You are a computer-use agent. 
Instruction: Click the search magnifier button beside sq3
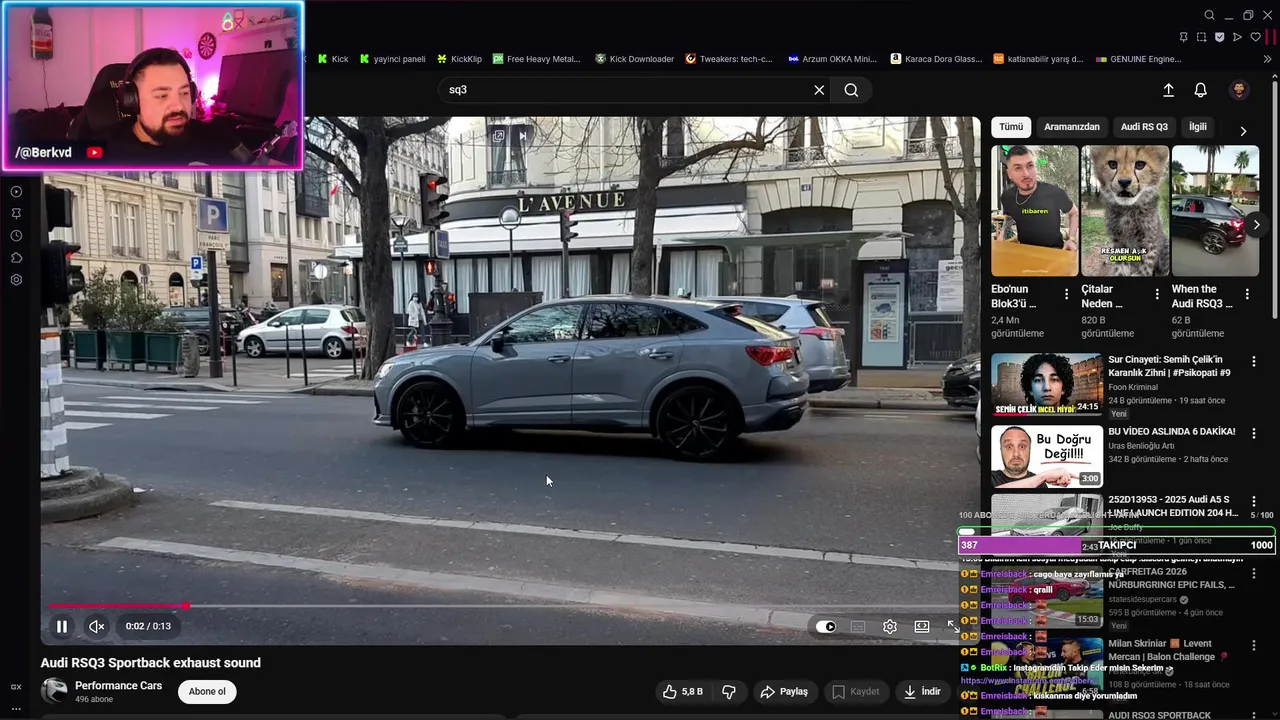pos(851,90)
